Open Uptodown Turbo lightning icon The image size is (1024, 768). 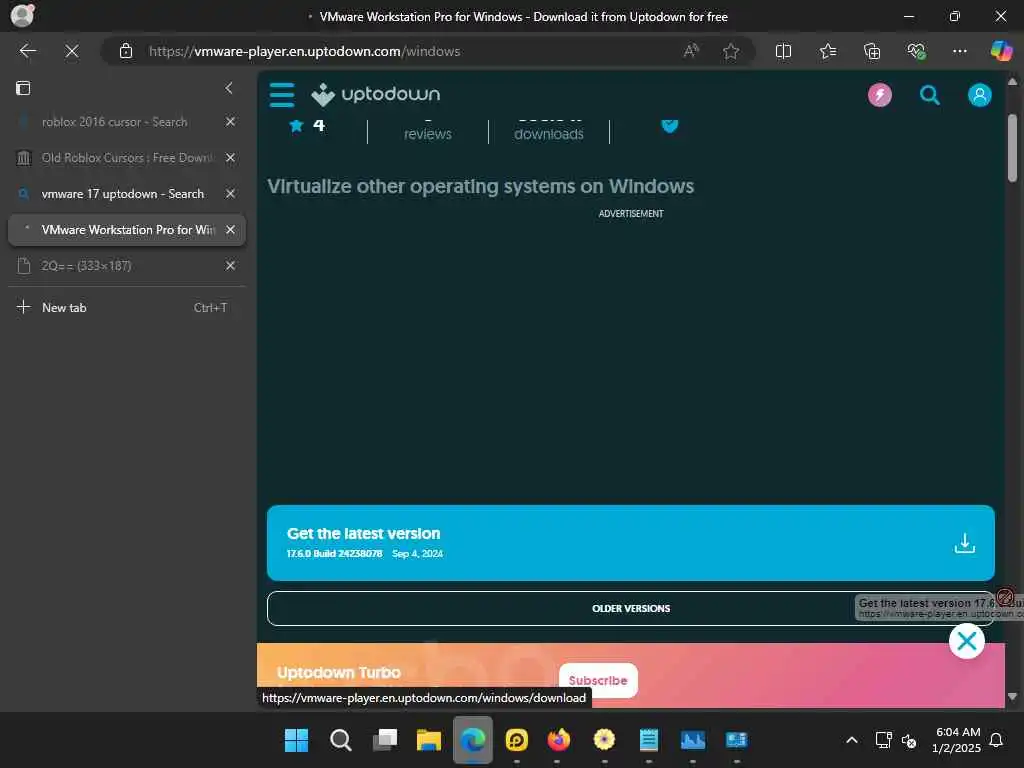tap(880, 95)
